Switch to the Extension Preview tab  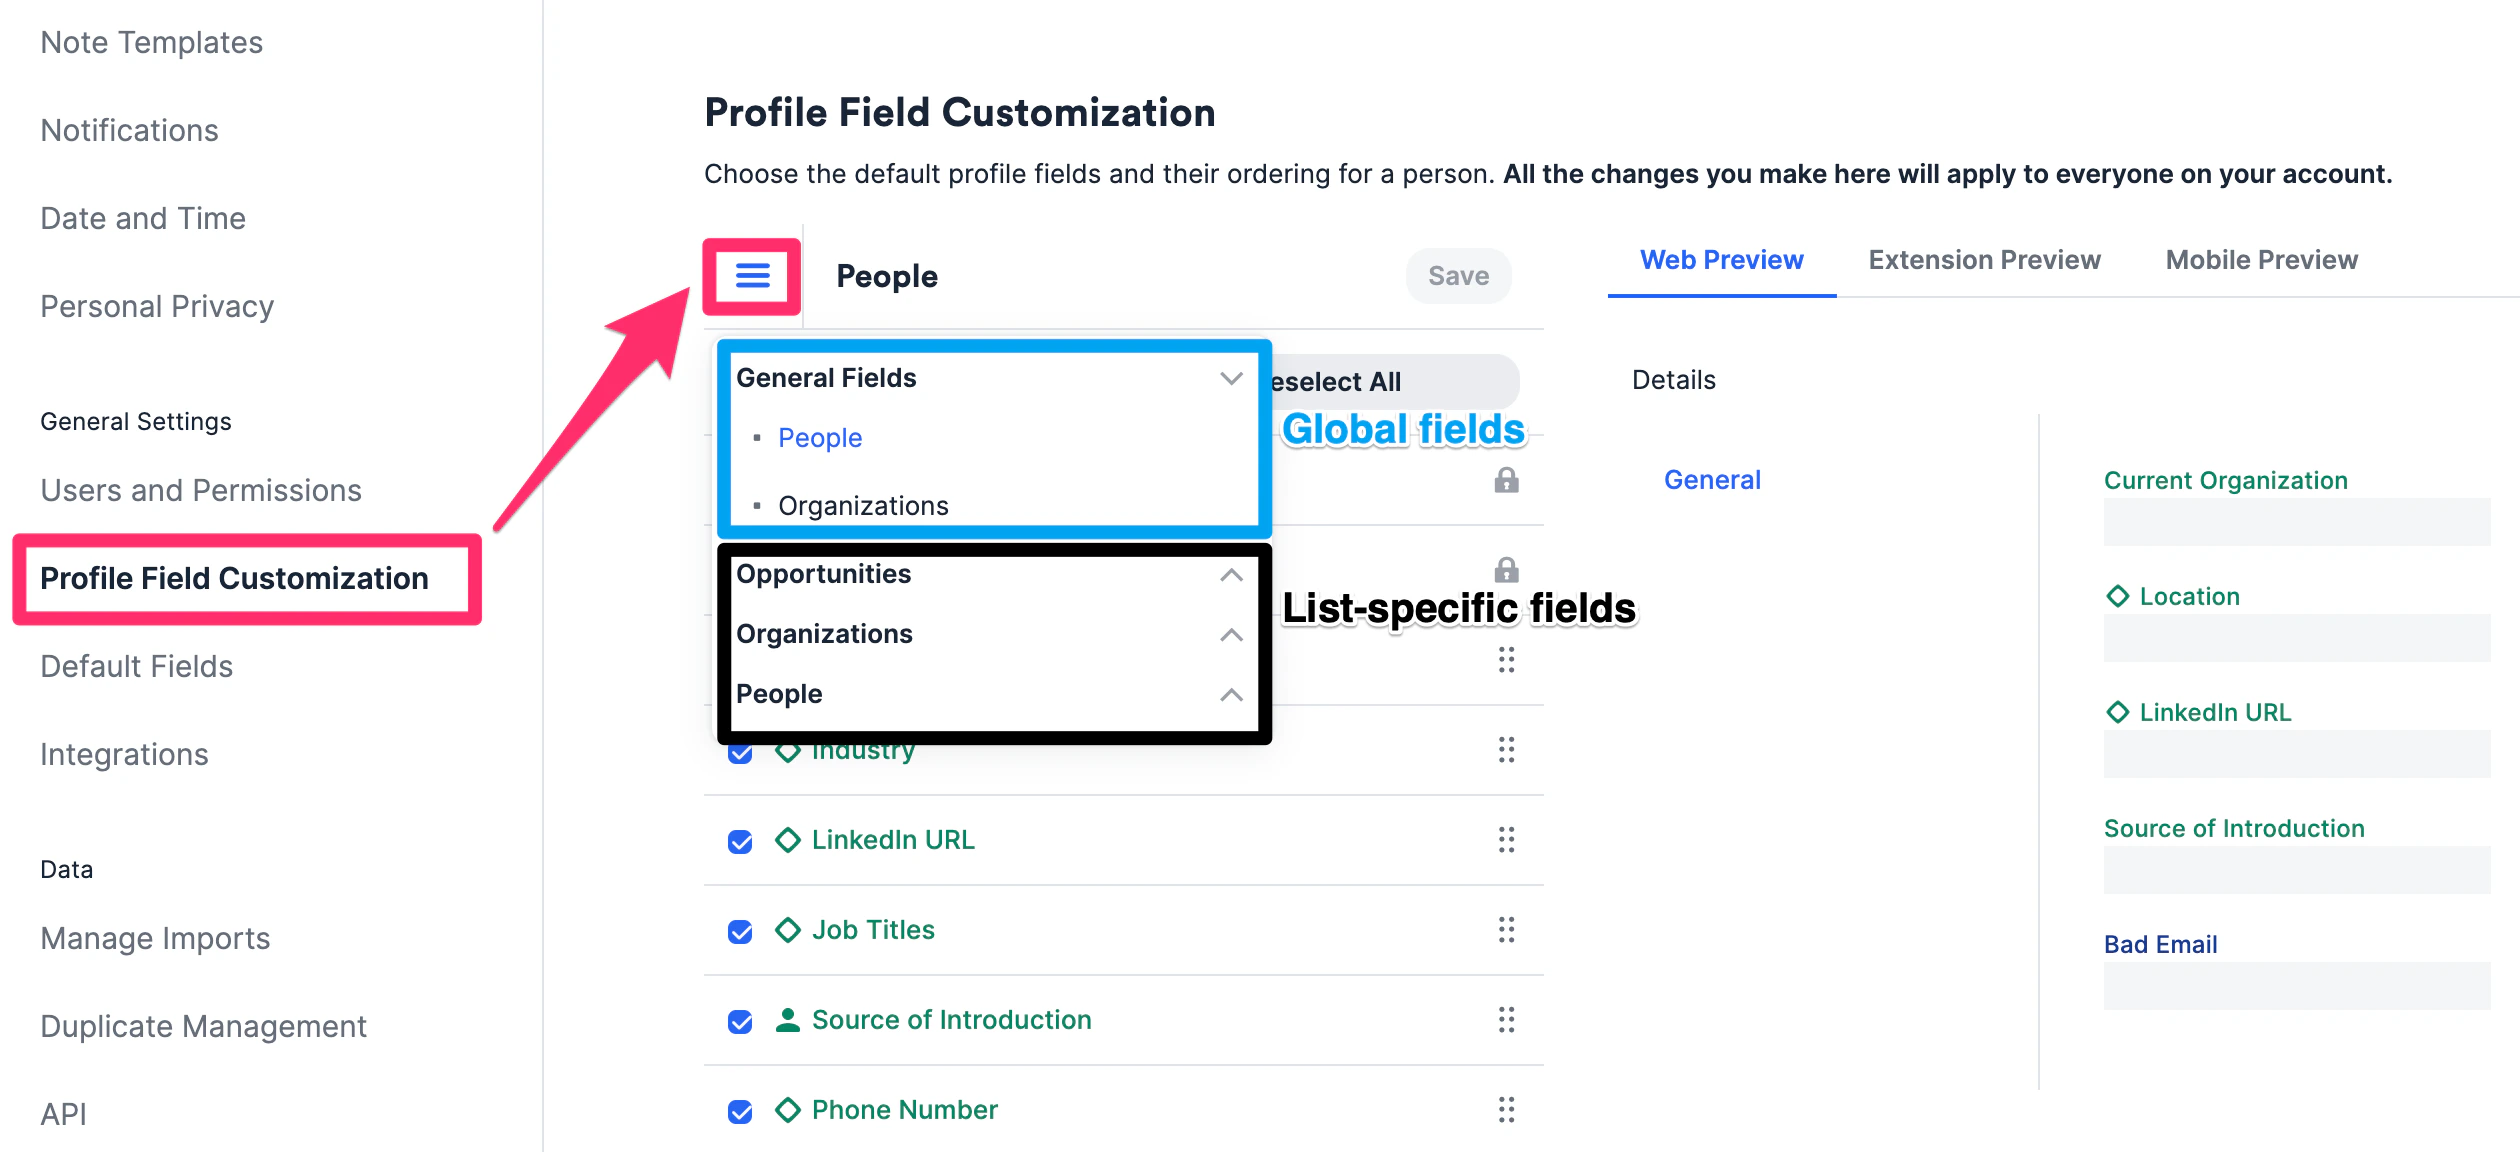pos(1984,260)
